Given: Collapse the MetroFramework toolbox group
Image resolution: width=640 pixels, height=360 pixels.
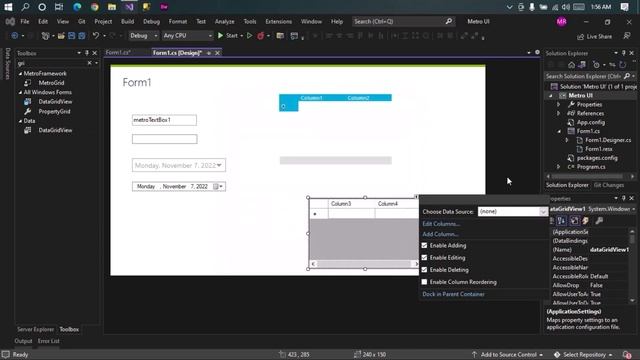Looking at the screenshot, I should click(20, 74).
